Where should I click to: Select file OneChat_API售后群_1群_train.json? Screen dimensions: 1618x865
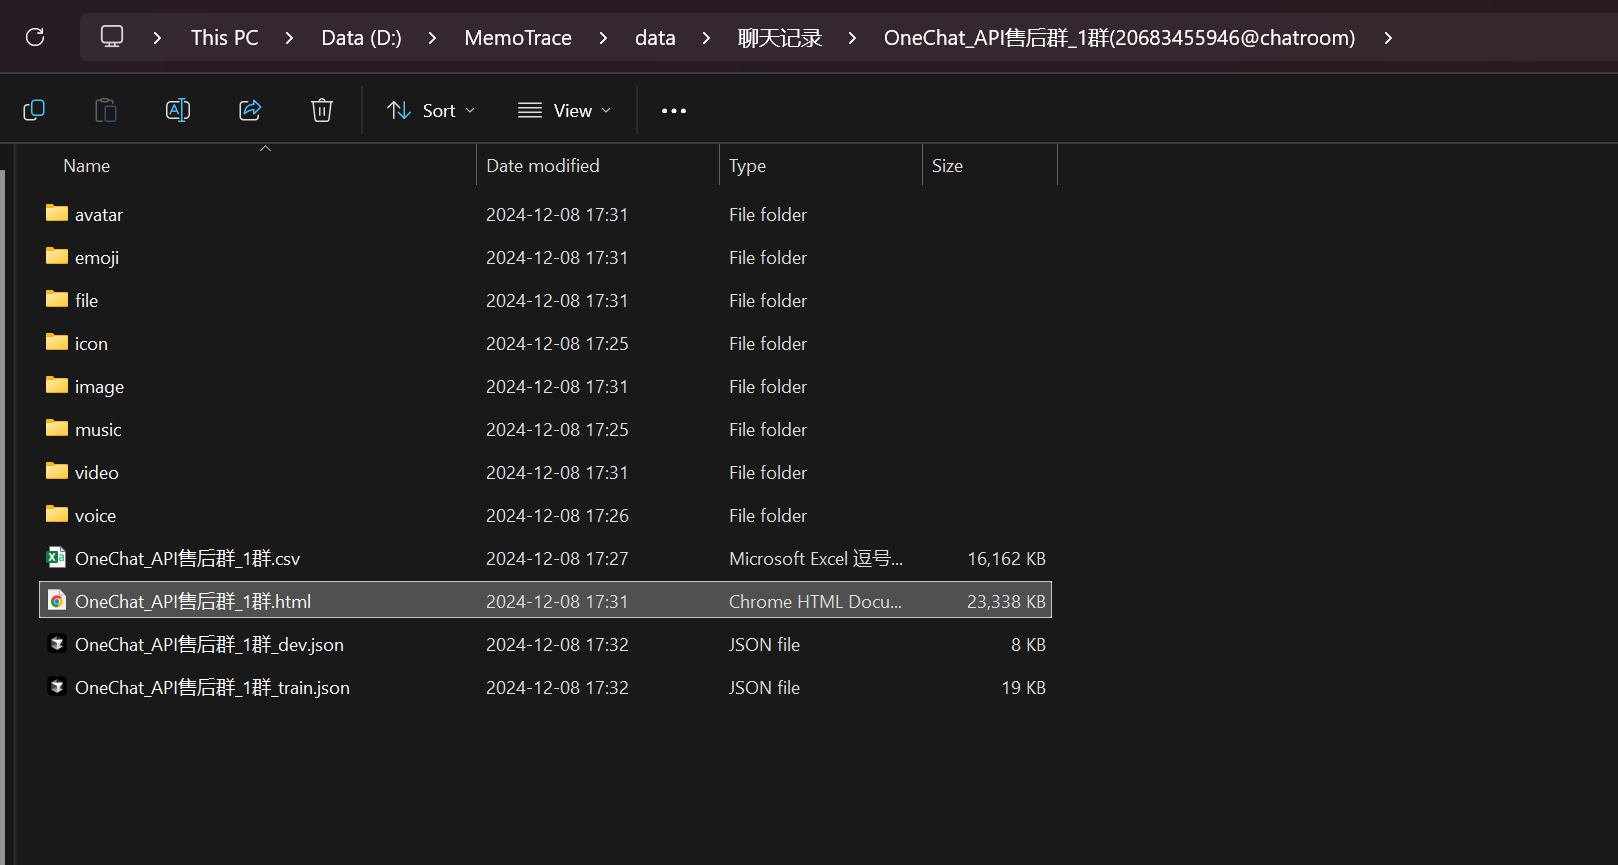pos(212,688)
